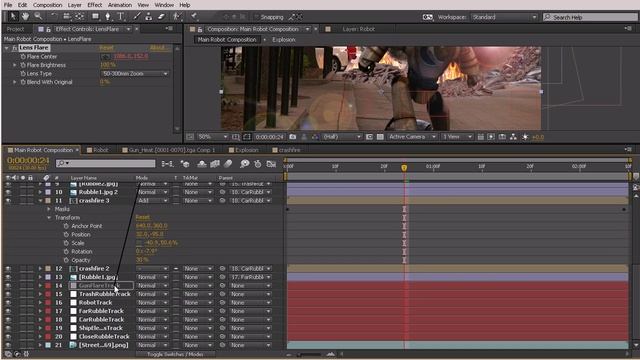Click Toggle Switches / Modes button
Viewport: 640px width, 360px height.
pyautogui.click(x=175, y=354)
